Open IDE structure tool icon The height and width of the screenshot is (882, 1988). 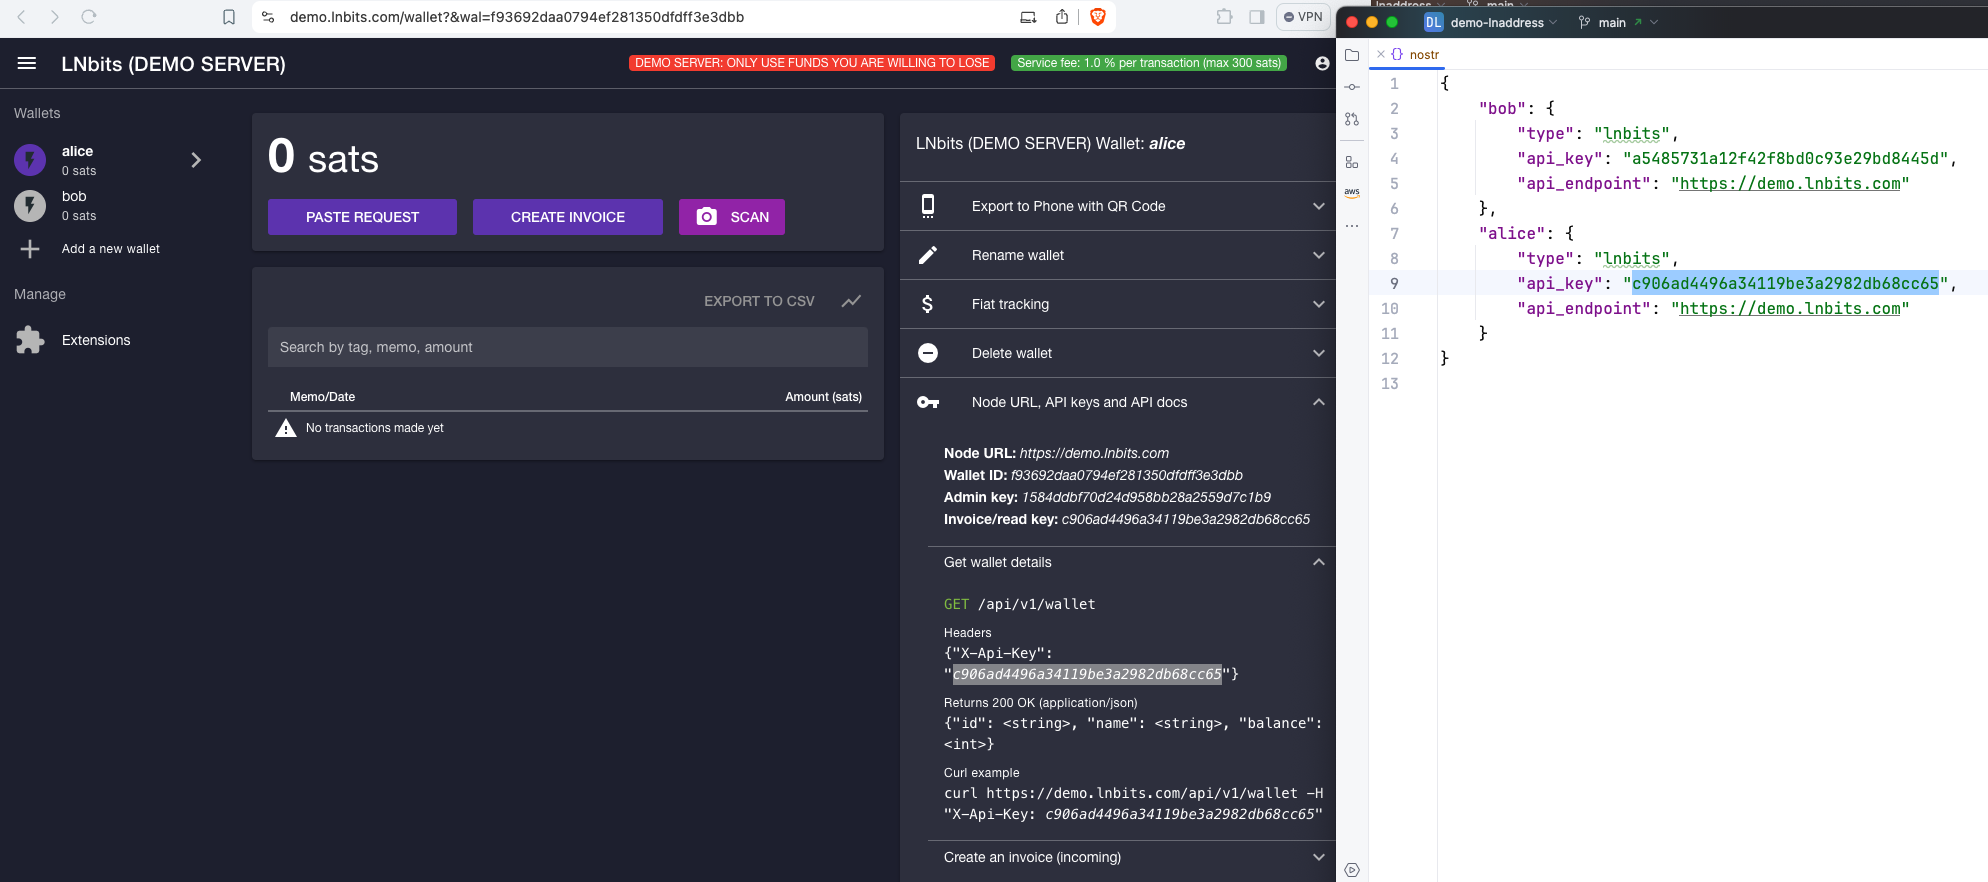tap(1352, 162)
